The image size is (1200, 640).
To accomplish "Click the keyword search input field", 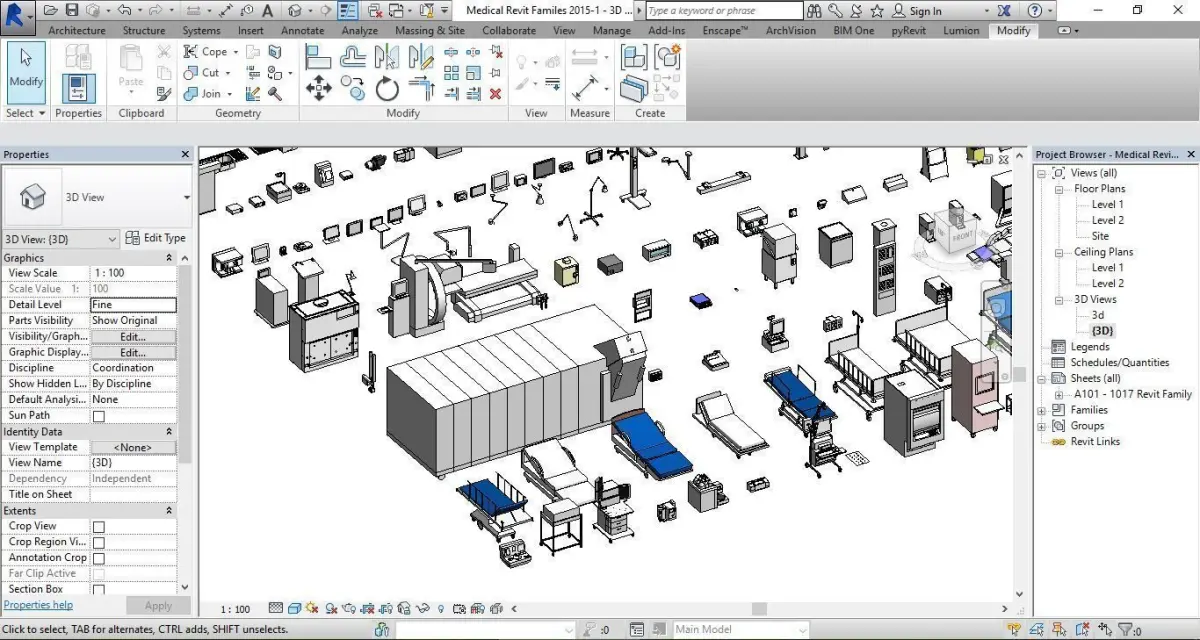I will point(723,11).
